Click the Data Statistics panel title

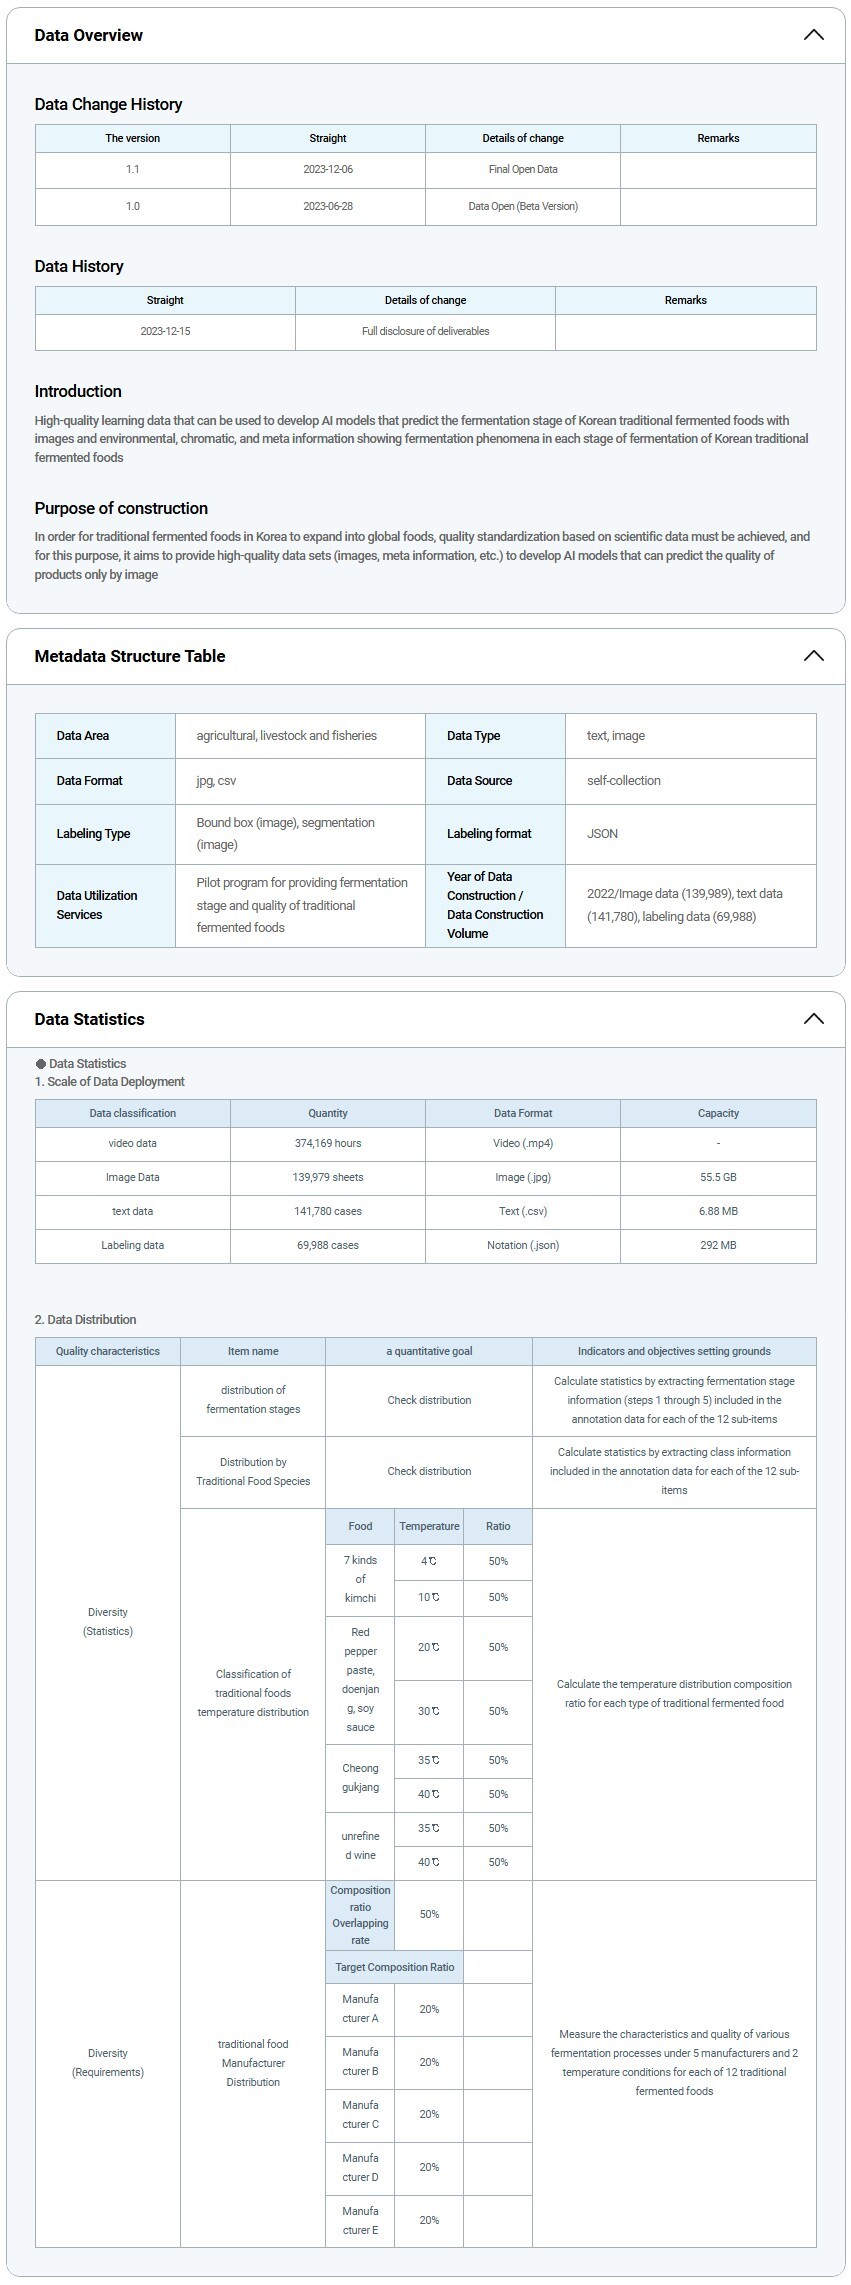(x=89, y=1019)
